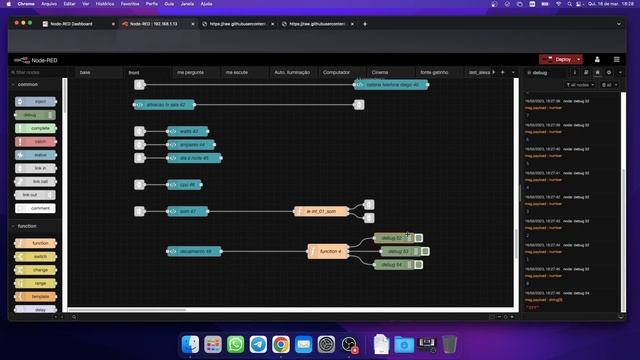Open Finder from the Dock

pyautogui.click(x=190, y=344)
